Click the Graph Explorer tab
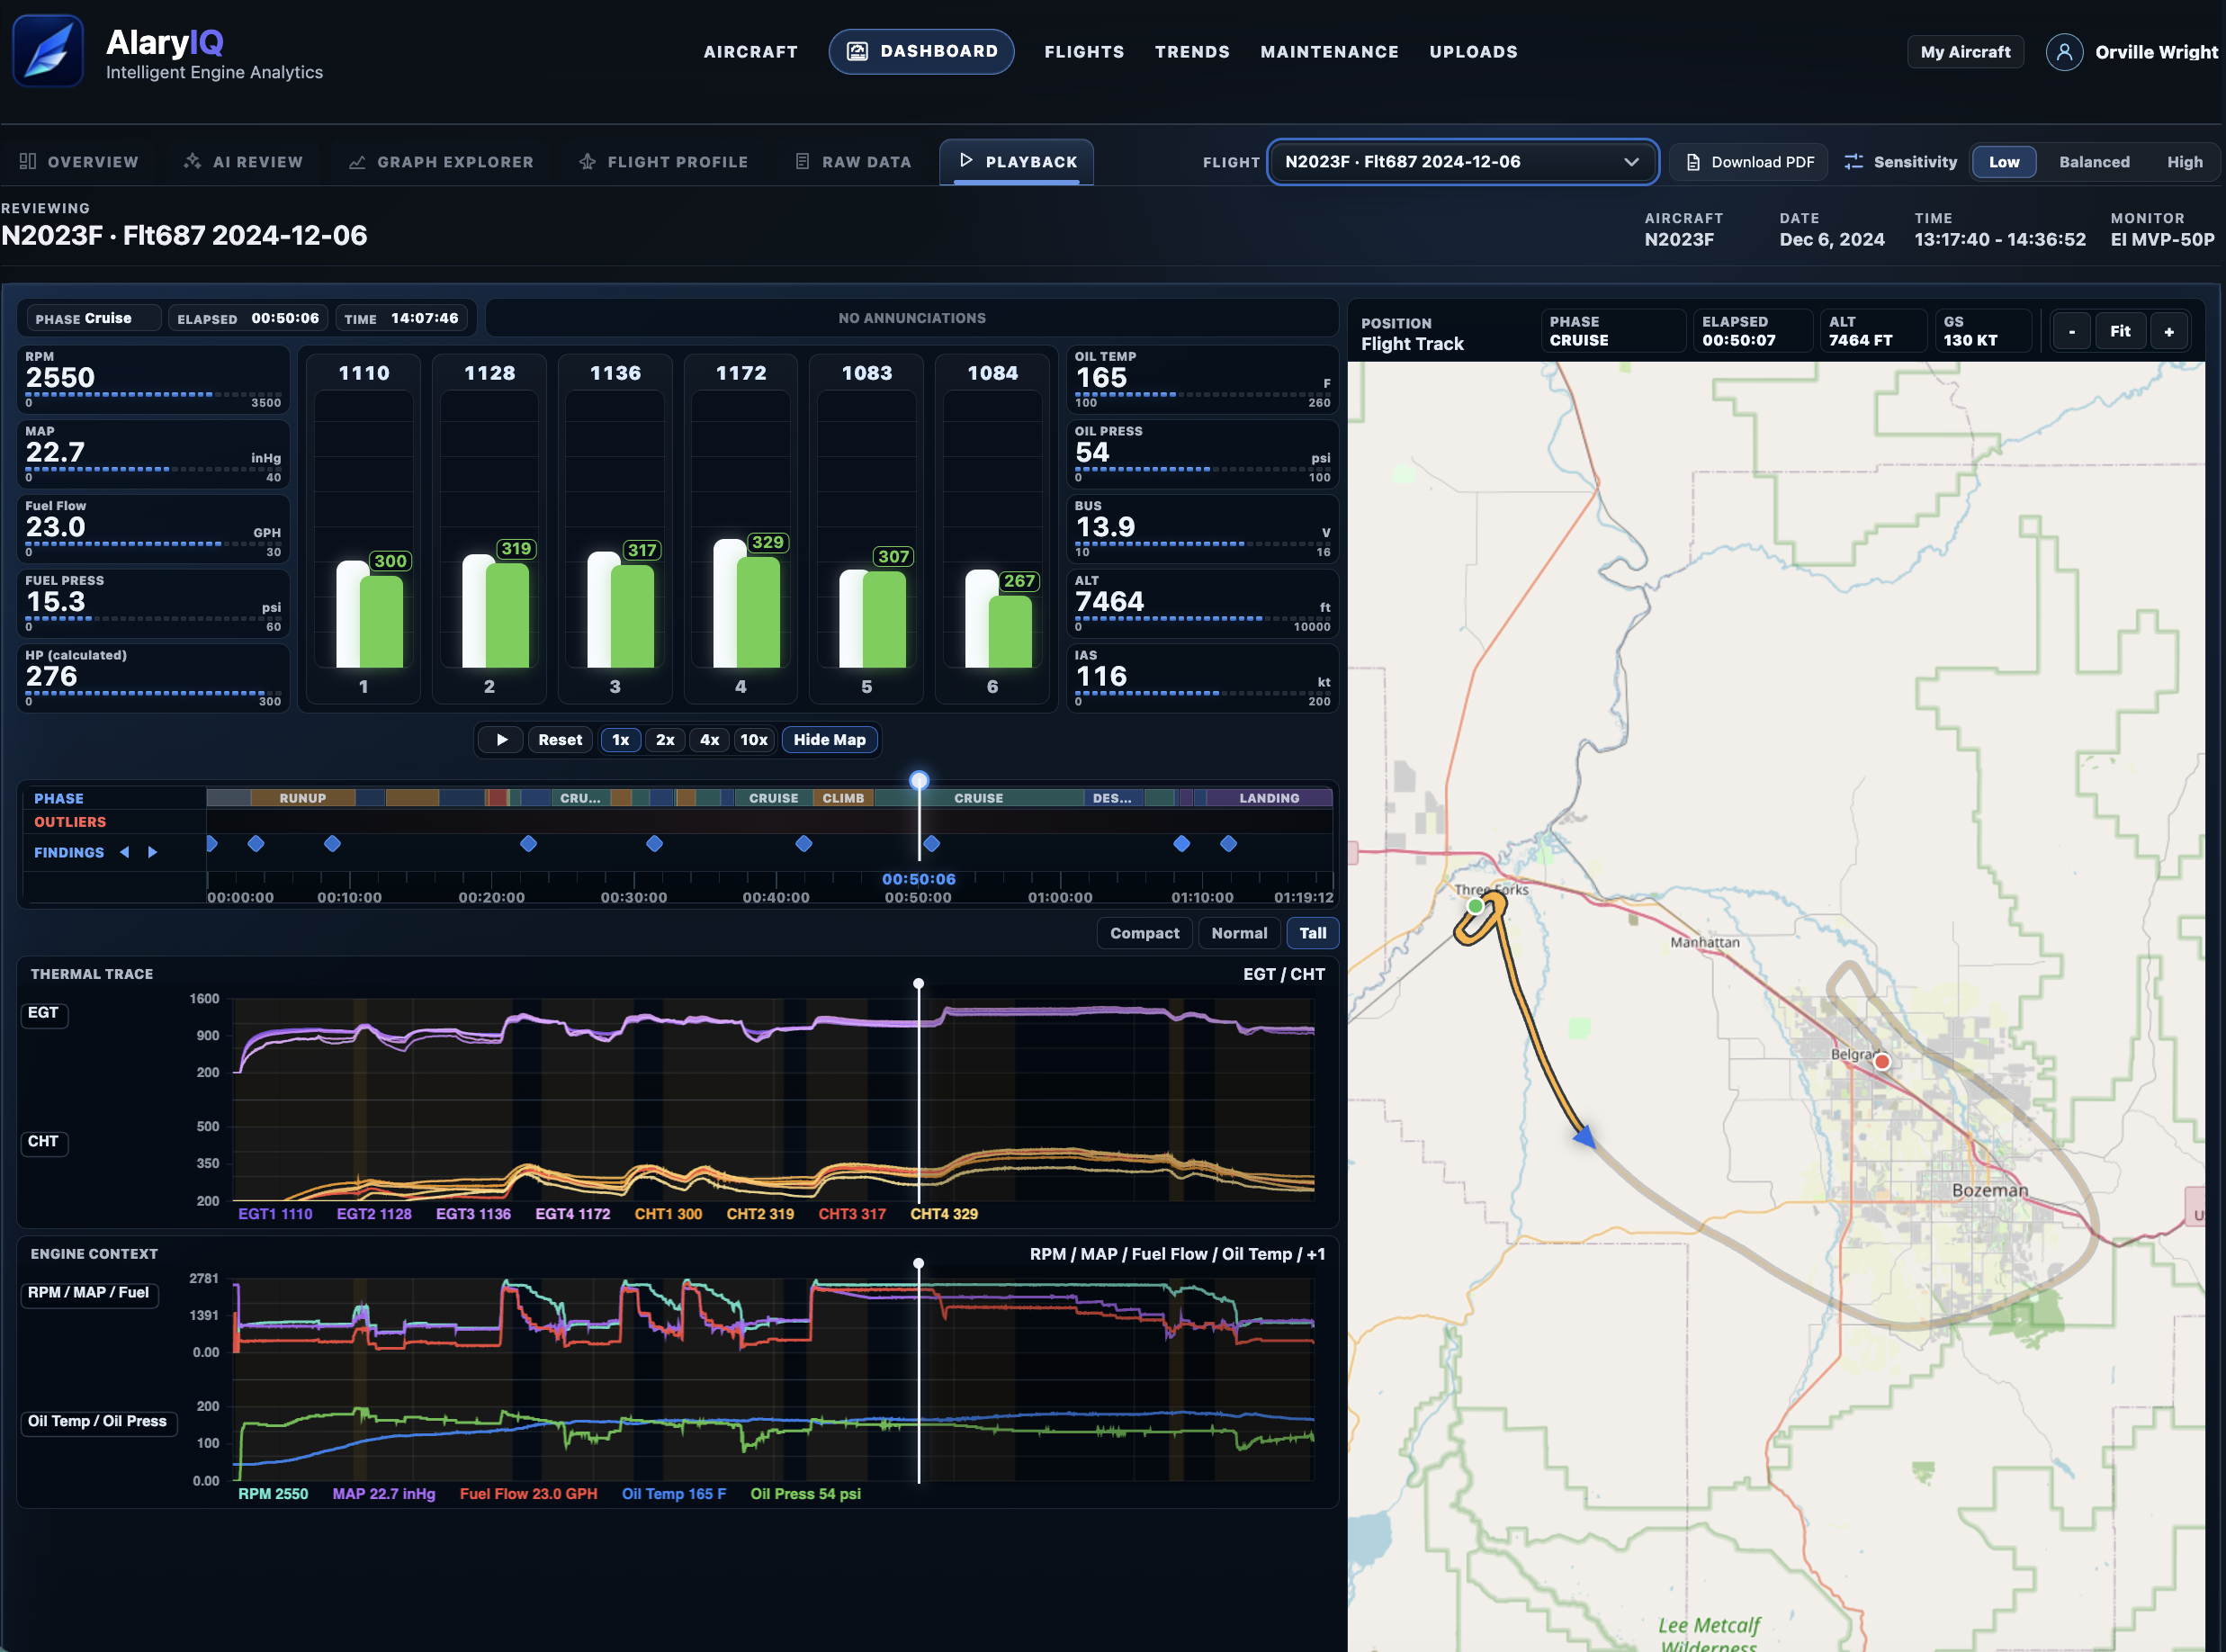2226x1652 pixels. [441, 162]
